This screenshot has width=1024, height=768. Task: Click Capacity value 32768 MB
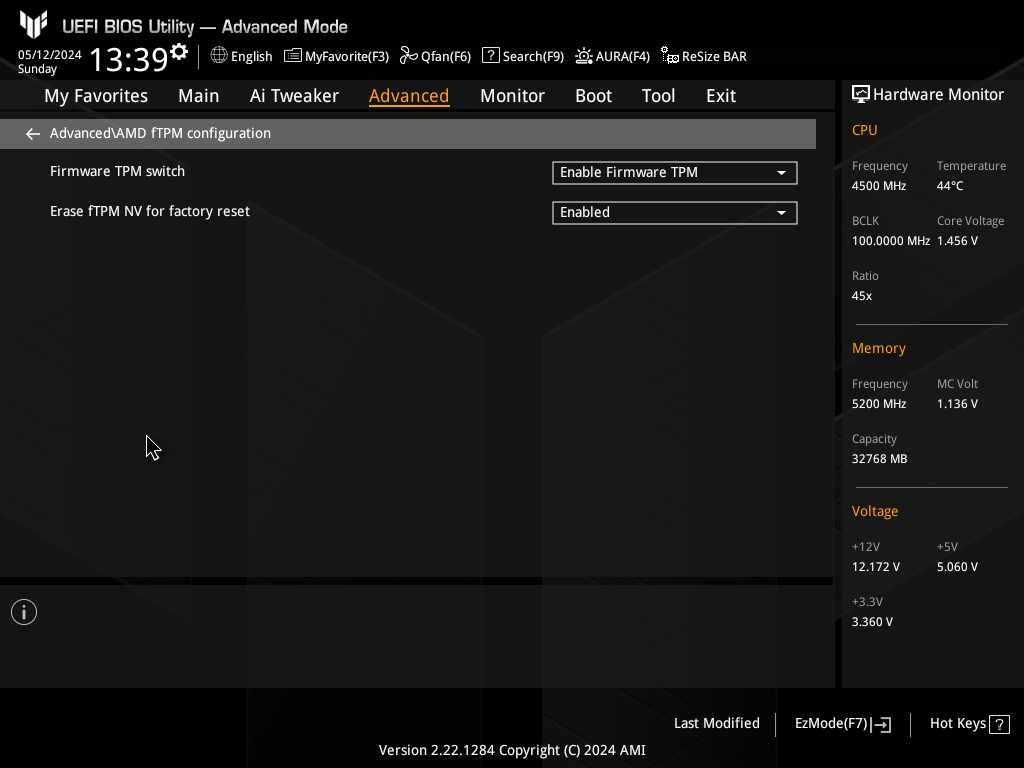(x=879, y=459)
